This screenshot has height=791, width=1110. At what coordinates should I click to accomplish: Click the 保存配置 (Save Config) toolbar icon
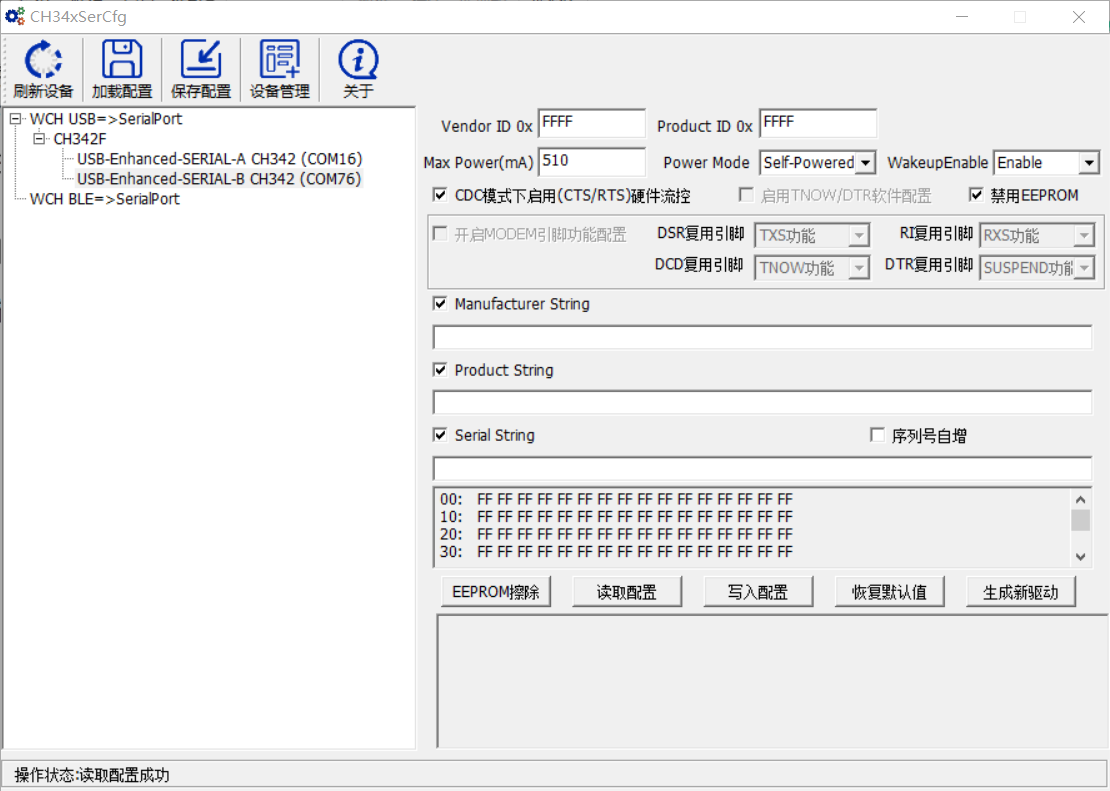200,67
